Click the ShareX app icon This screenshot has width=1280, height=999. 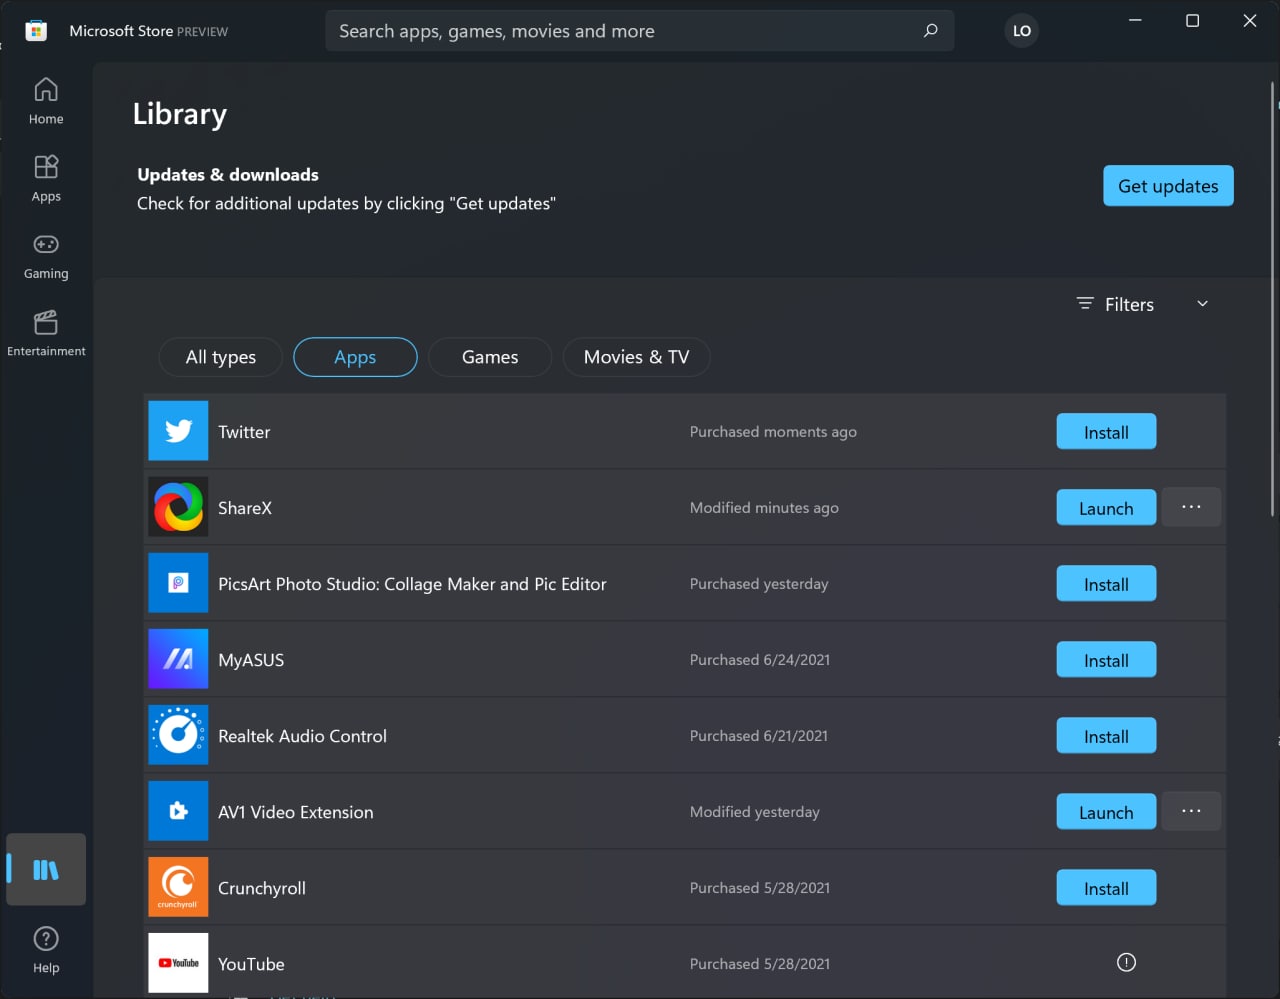(x=178, y=507)
